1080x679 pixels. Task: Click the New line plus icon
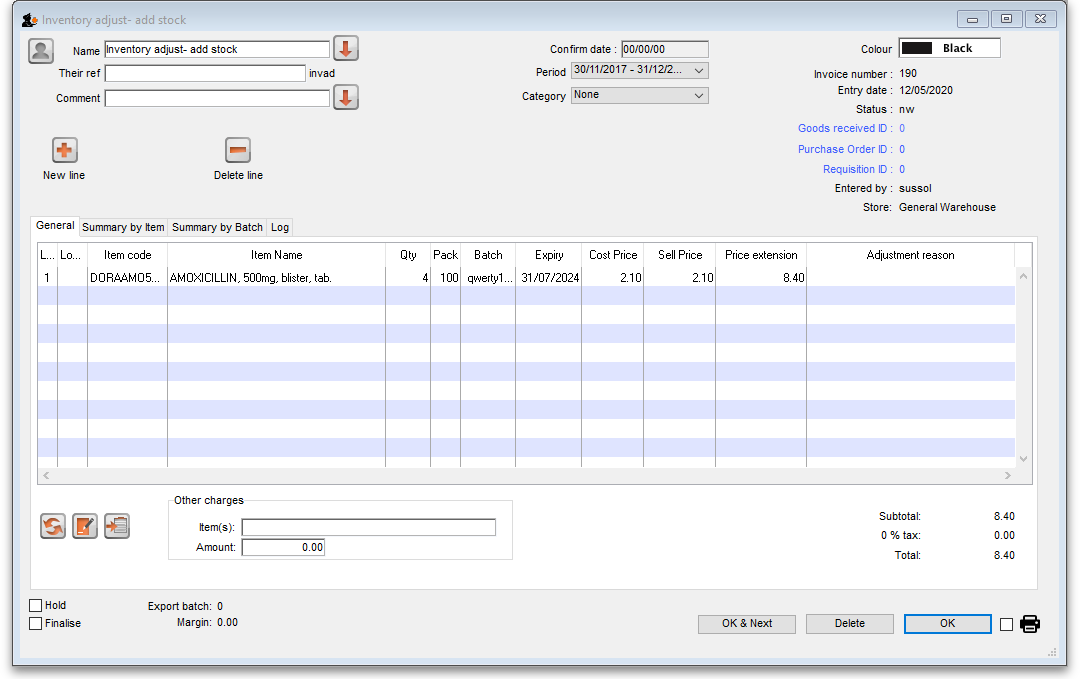tap(64, 151)
